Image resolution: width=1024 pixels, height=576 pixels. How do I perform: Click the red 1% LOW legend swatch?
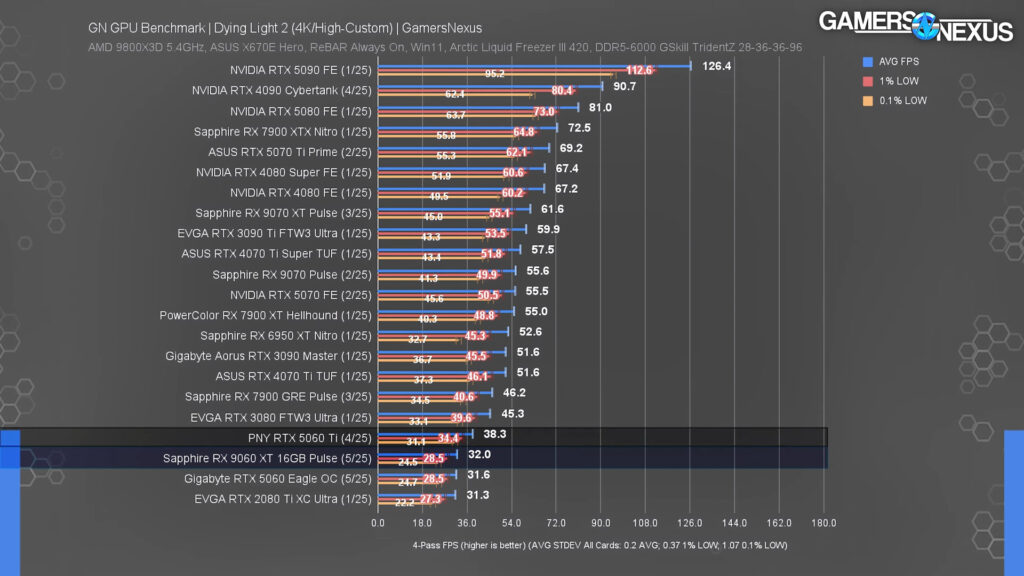tap(867, 82)
